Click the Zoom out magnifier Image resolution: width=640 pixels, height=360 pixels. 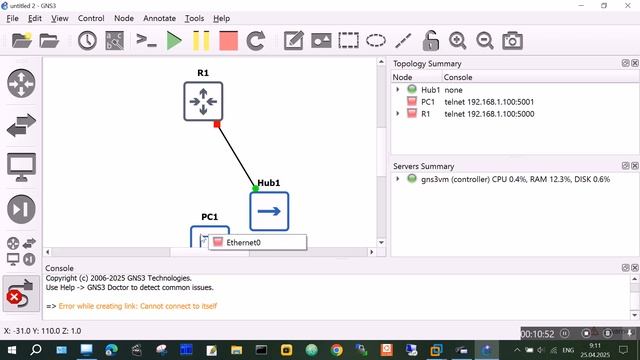pyautogui.click(x=485, y=41)
